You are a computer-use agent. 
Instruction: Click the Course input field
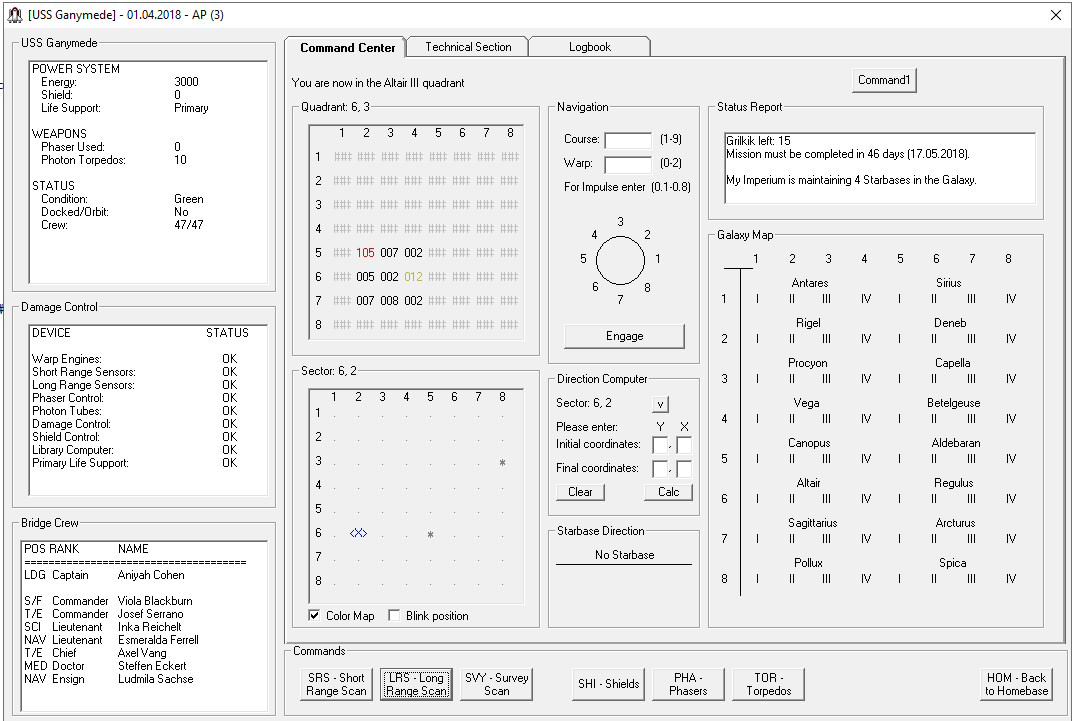pyautogui.click(x=627, y=140)
